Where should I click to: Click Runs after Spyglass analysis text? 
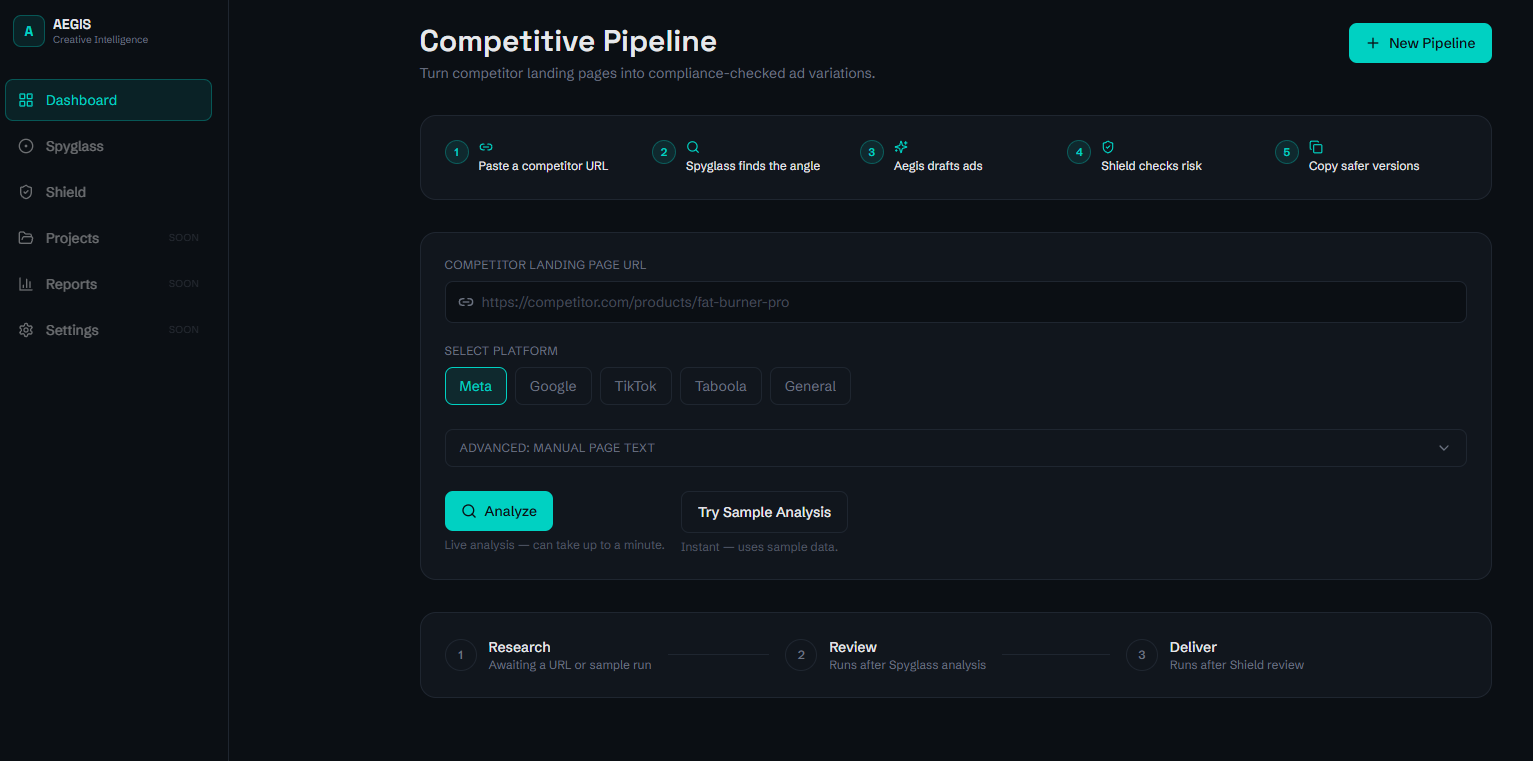click(x=907, y=665)
